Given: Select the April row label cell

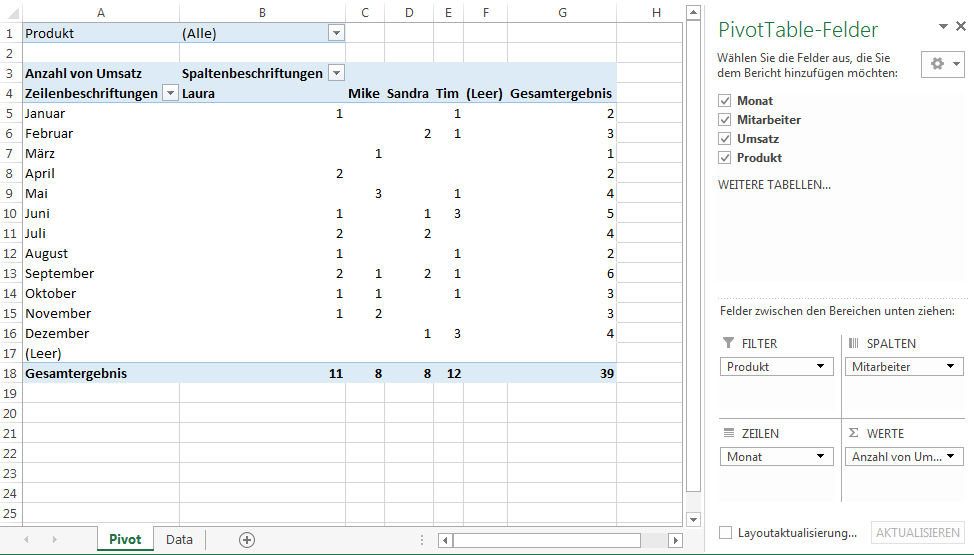Looking at the screenshot, I should click(x=101, y=173).
